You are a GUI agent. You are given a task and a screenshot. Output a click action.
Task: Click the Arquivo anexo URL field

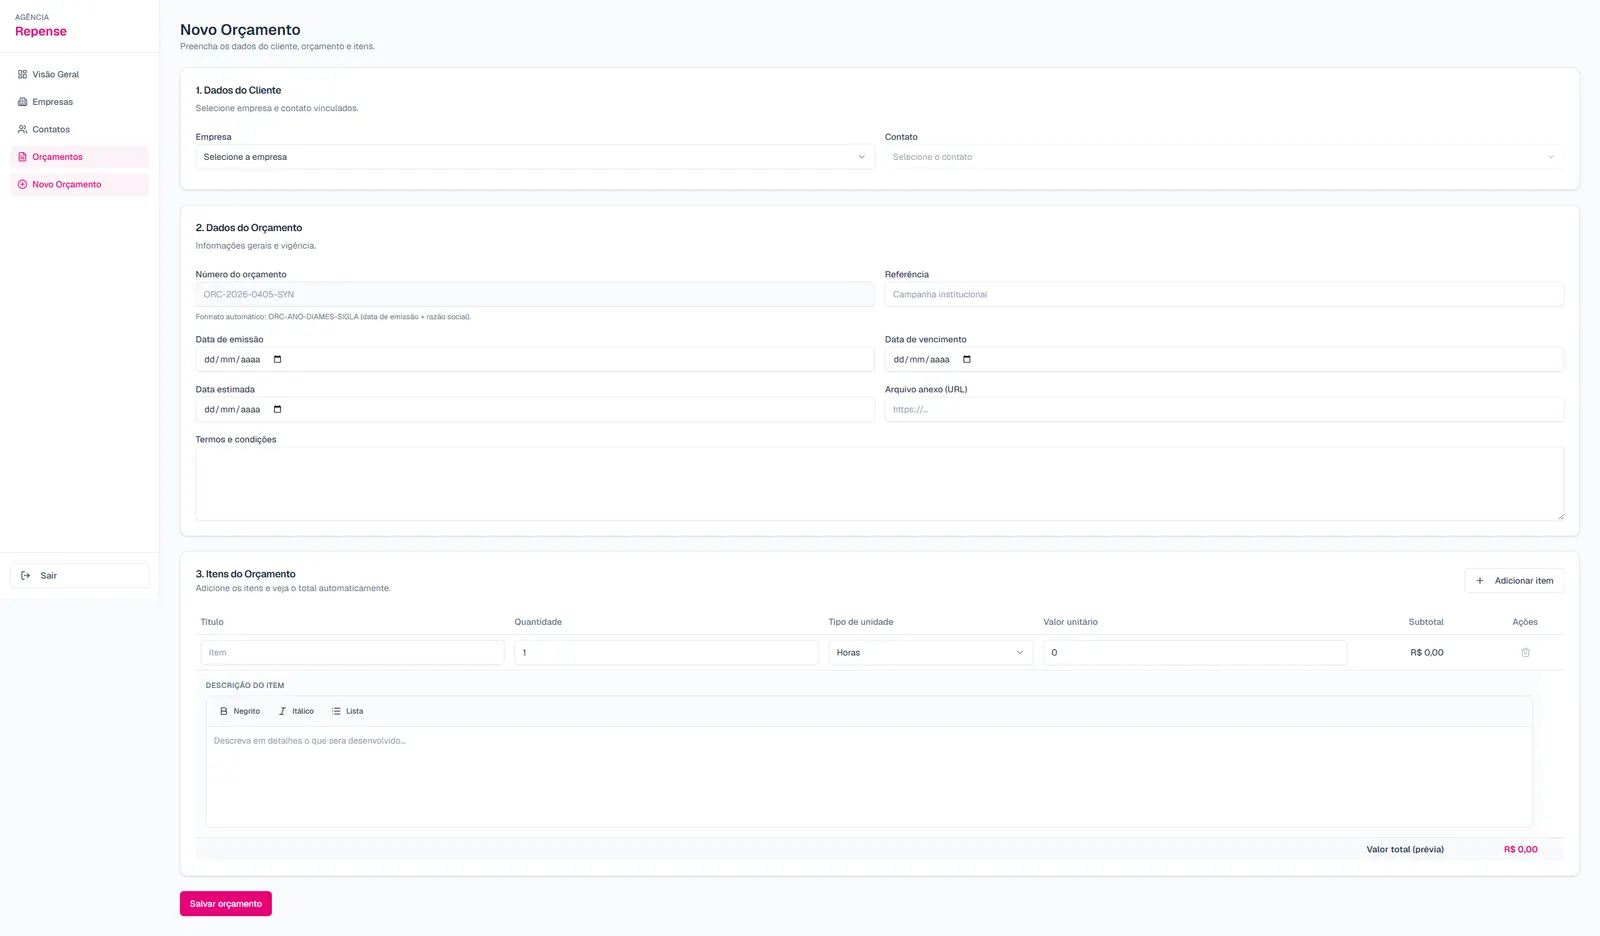point(1224,409)
